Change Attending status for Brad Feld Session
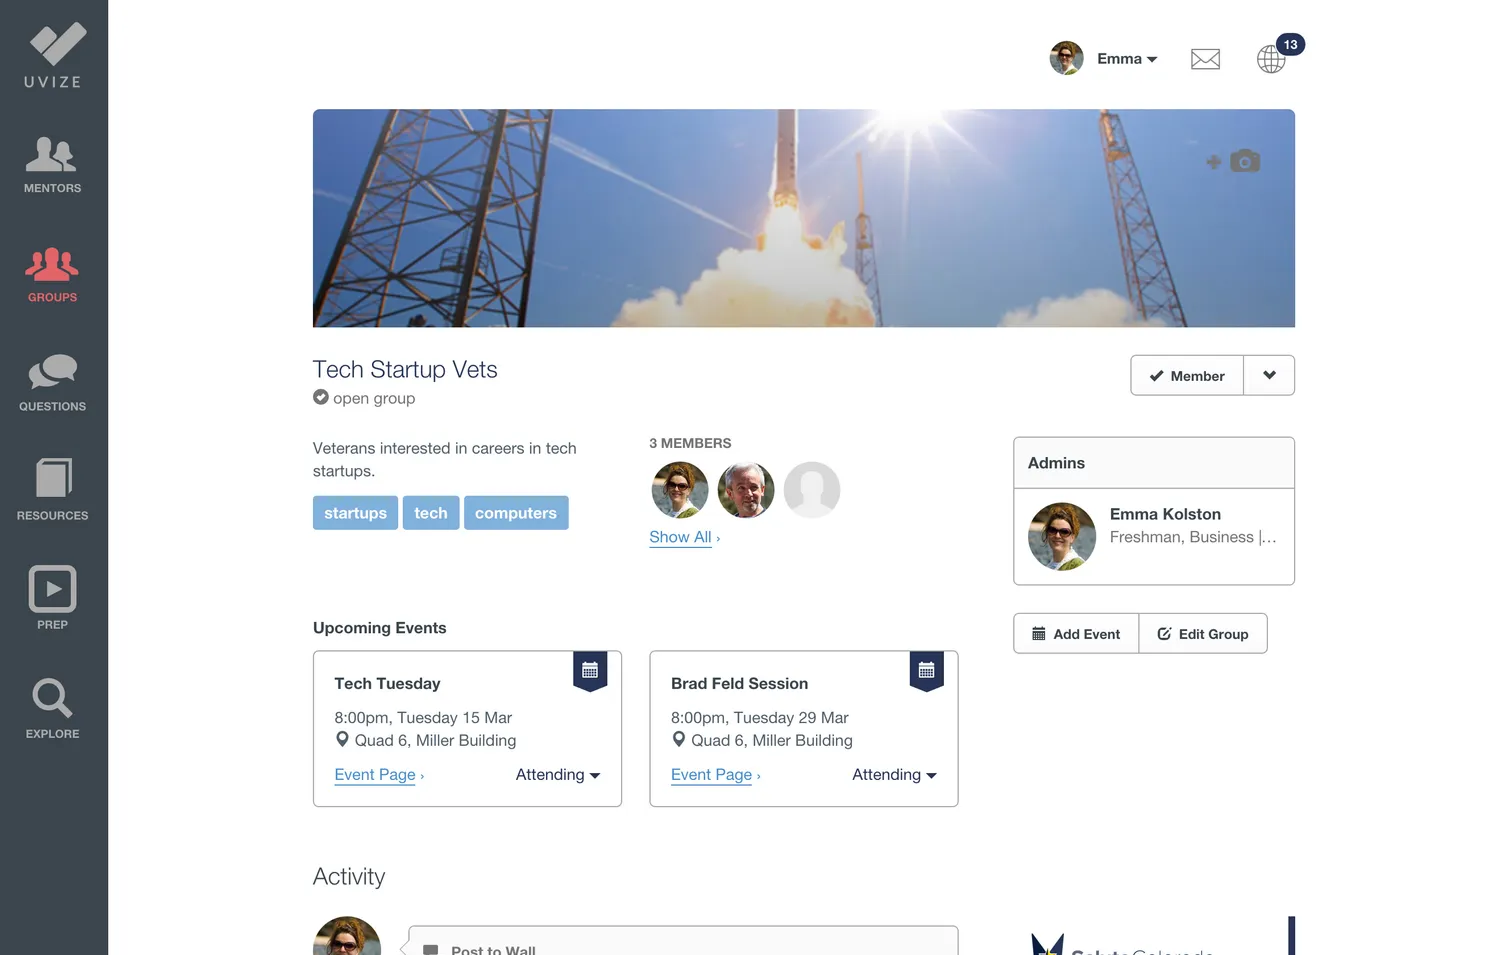This screenshot has height=955, width=1500. [894, 775]
